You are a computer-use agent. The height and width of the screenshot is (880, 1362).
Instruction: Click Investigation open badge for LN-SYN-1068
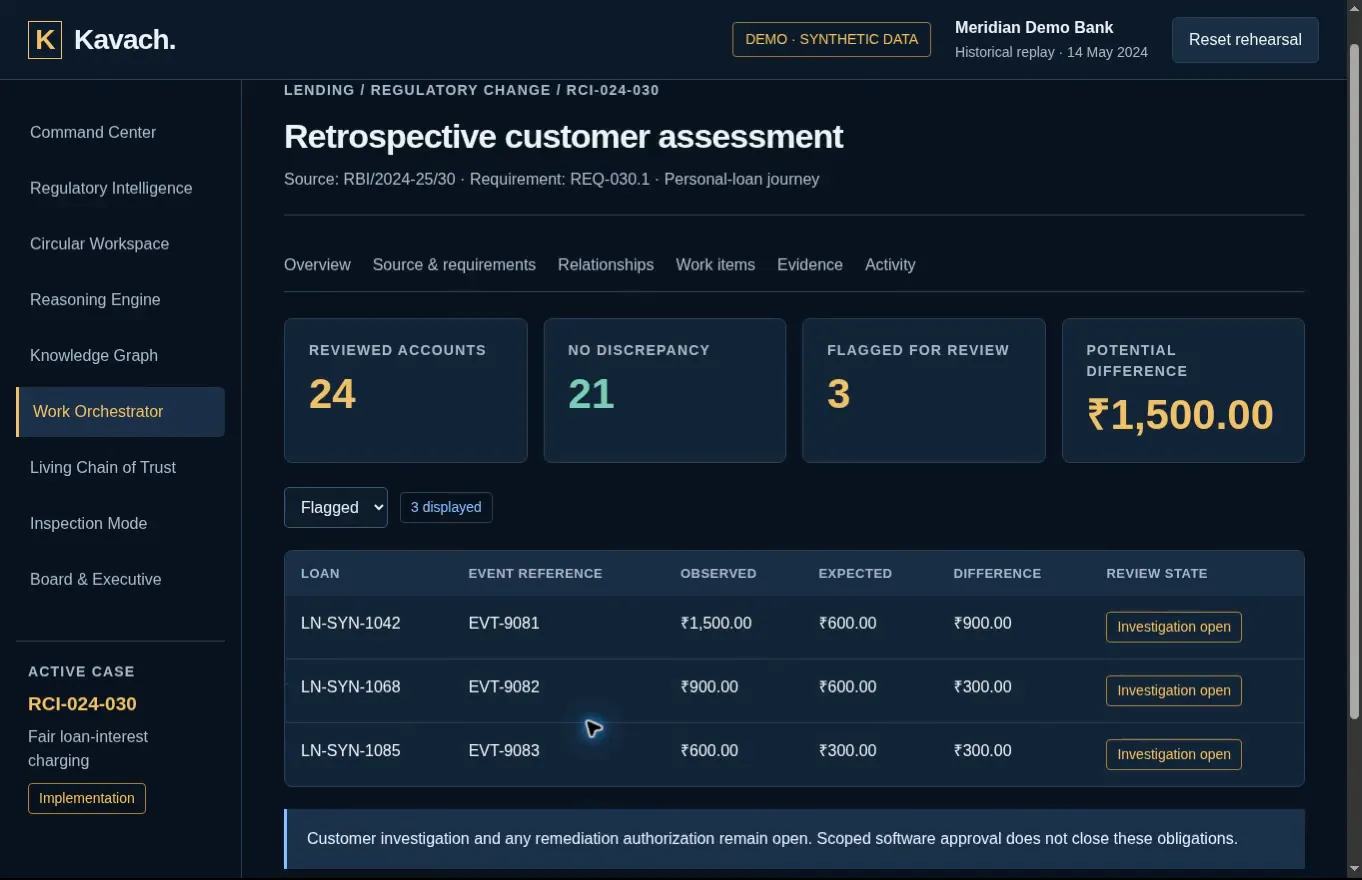(1174, 691)
